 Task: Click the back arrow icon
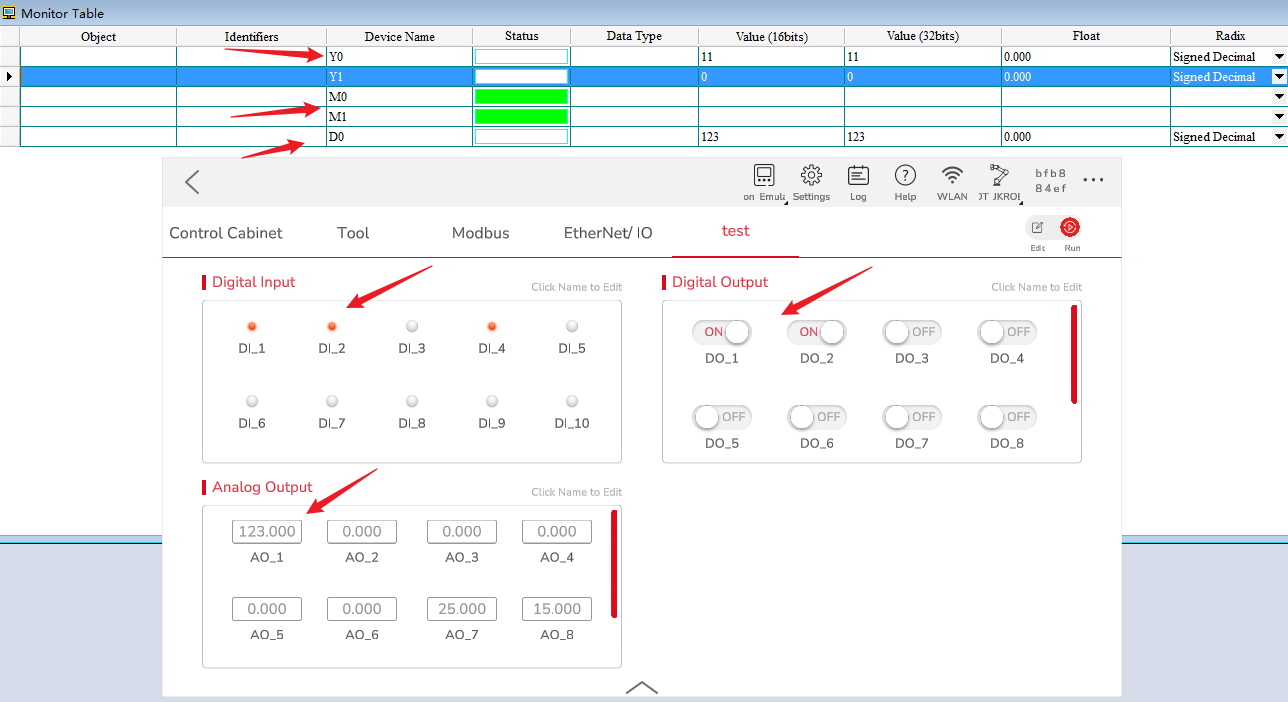(192, 182)
